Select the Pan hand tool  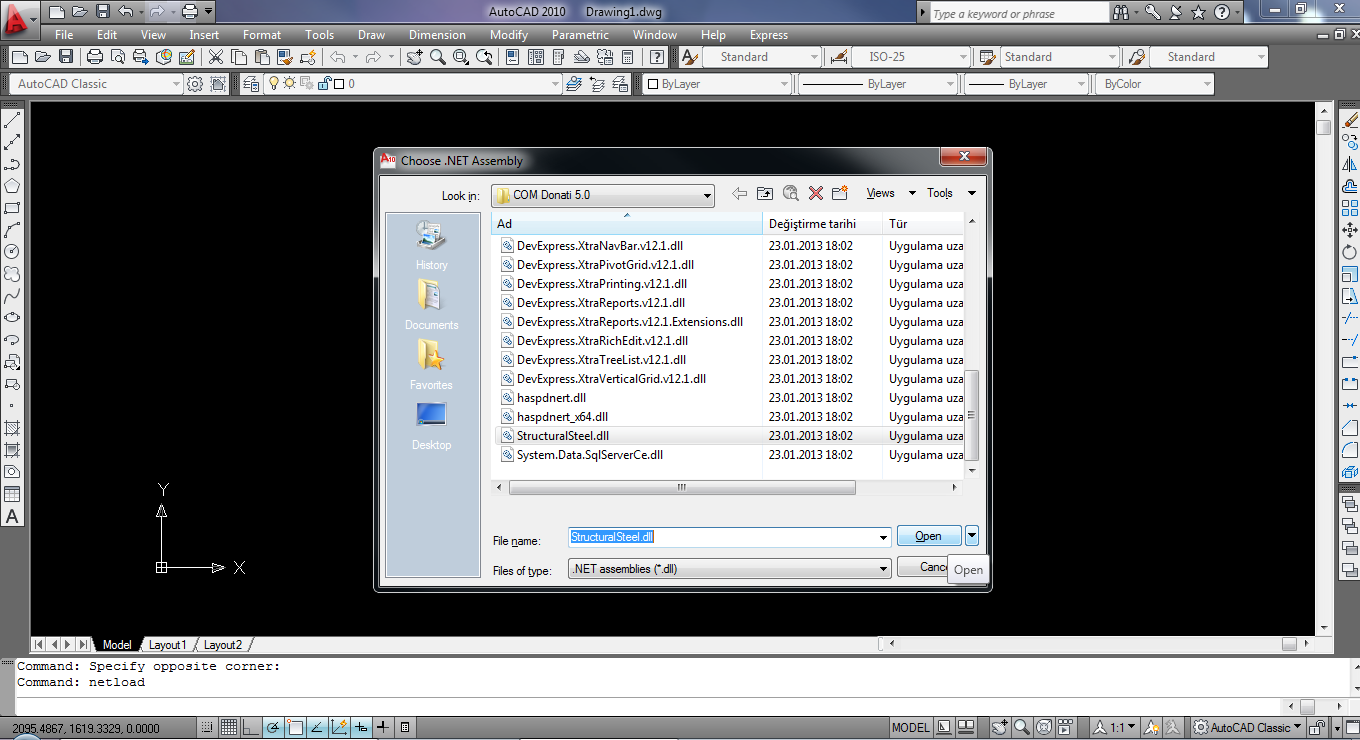pos(415,57)
